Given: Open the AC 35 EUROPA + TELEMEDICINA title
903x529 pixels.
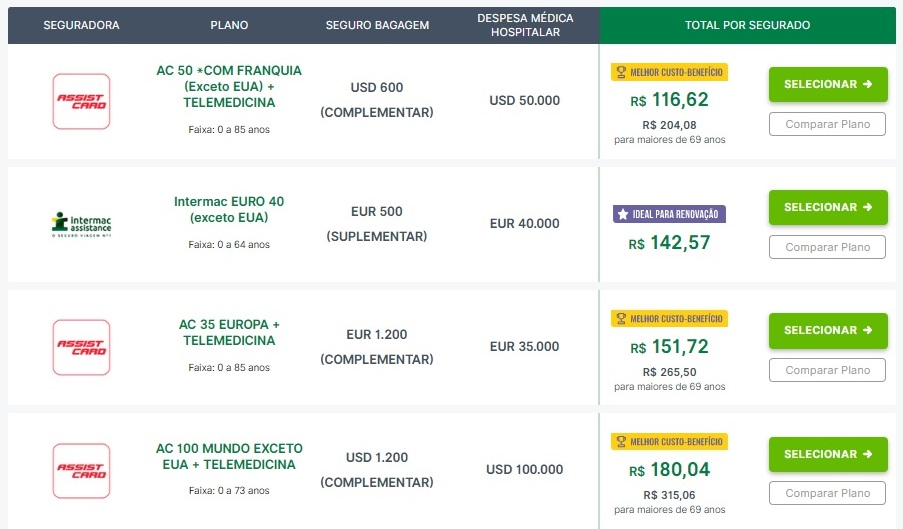Looking at the screenshot, I should tap(229, 332).
